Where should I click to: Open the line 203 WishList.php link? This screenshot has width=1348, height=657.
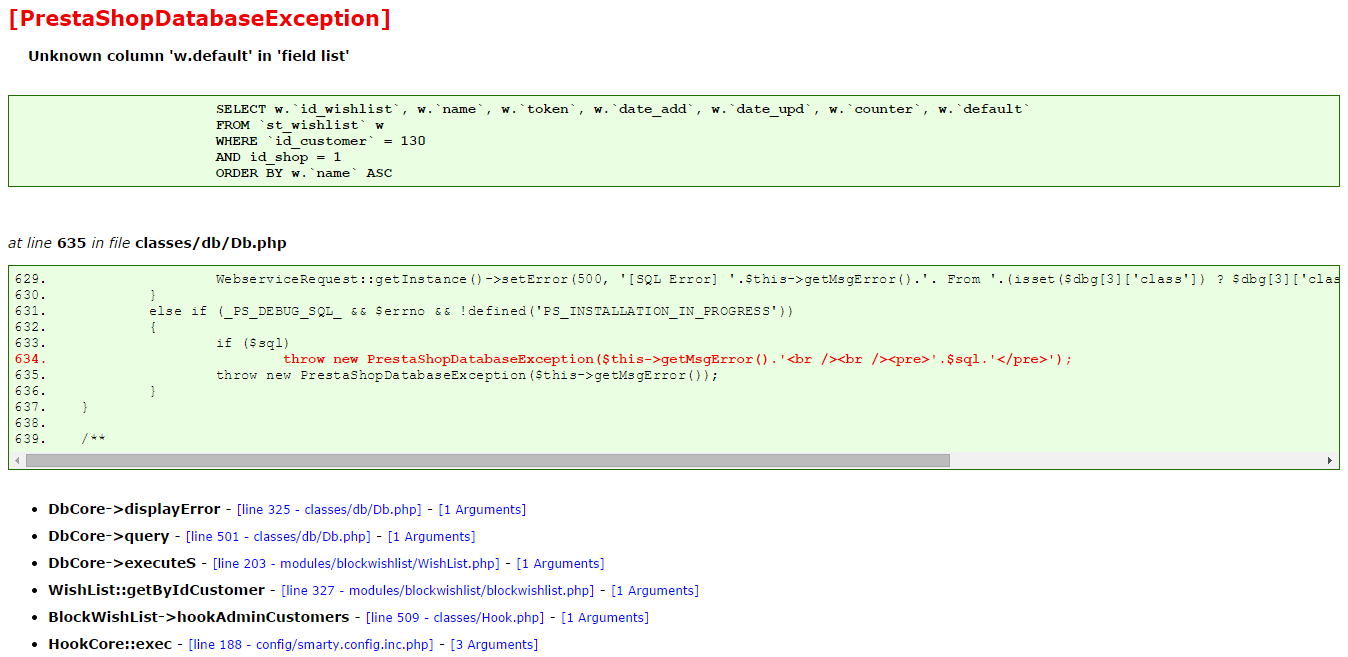[356, 563]
